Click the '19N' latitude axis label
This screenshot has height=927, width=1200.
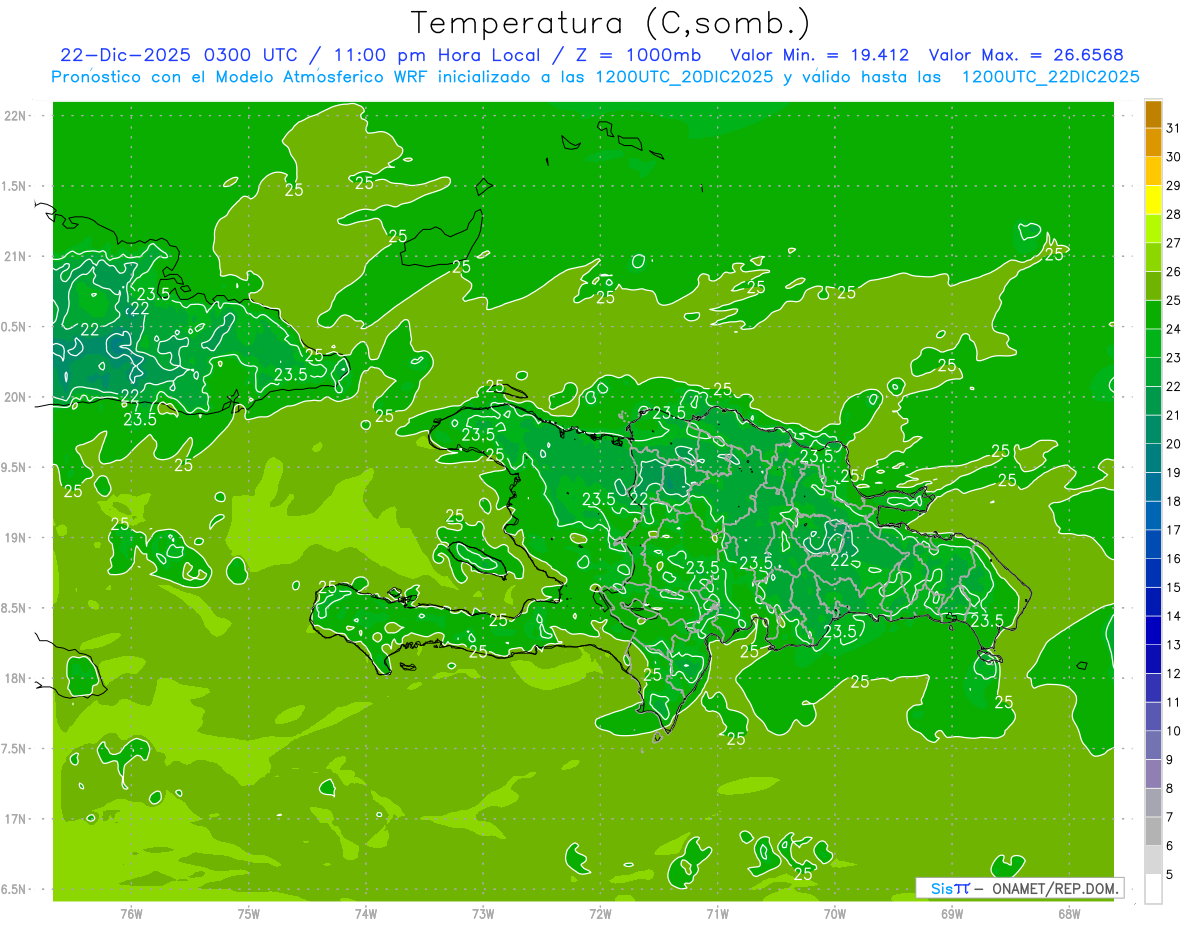pyautogui.click(x=15, y=538)
